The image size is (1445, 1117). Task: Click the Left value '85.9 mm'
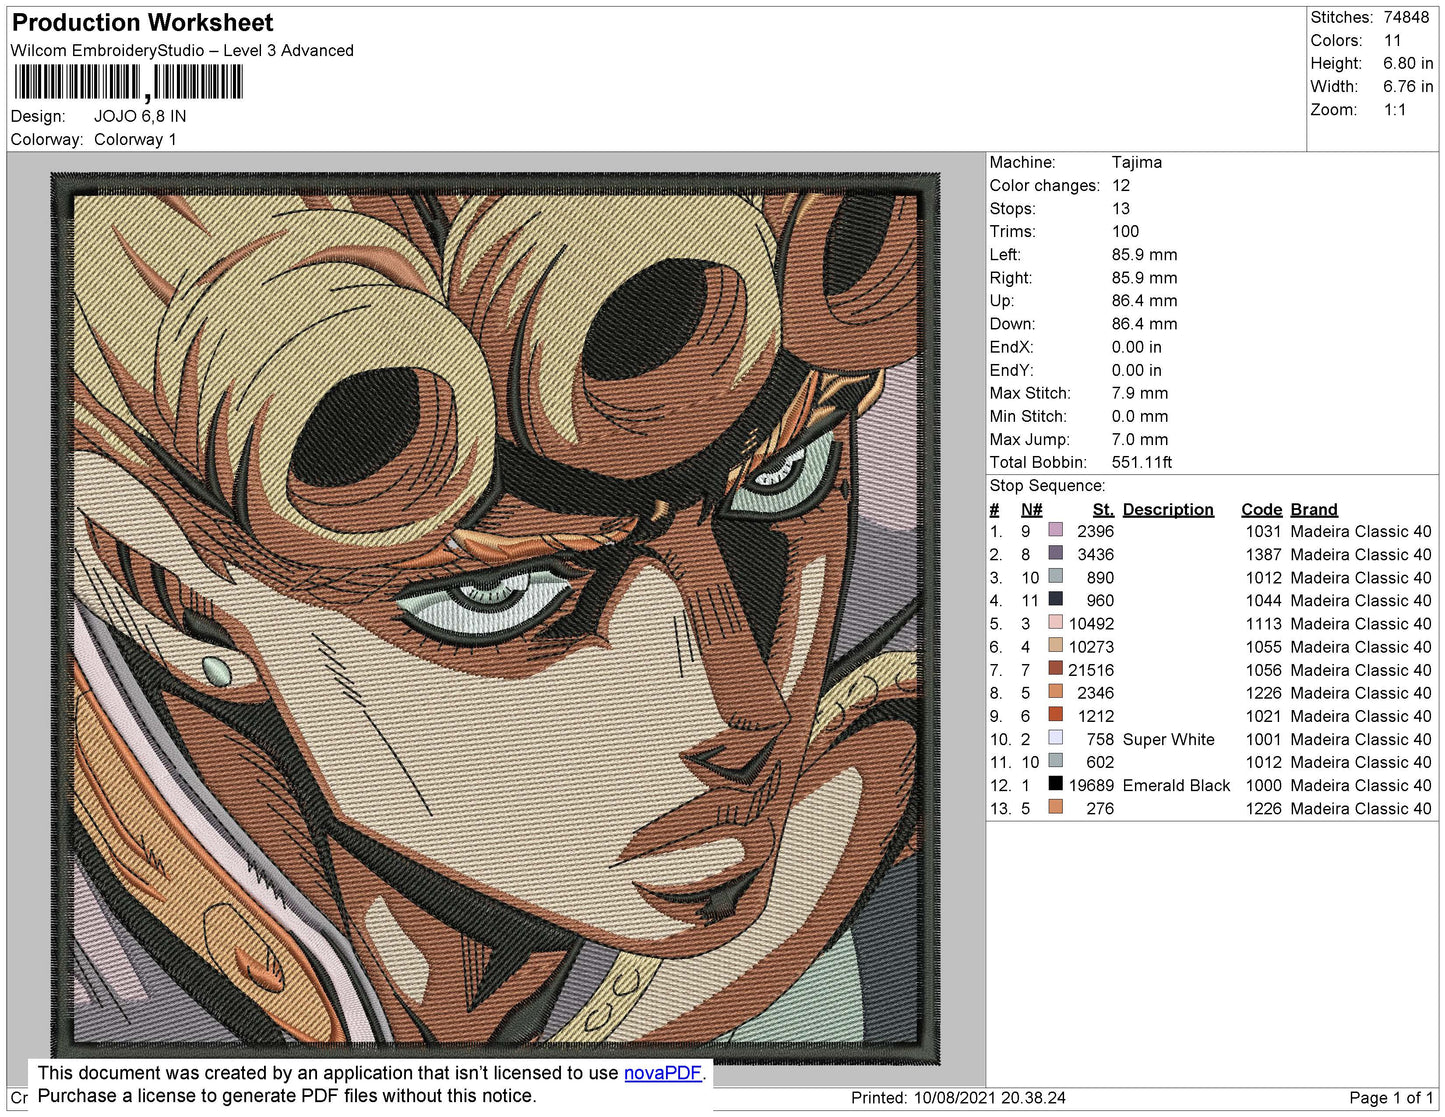(1144, 254)
